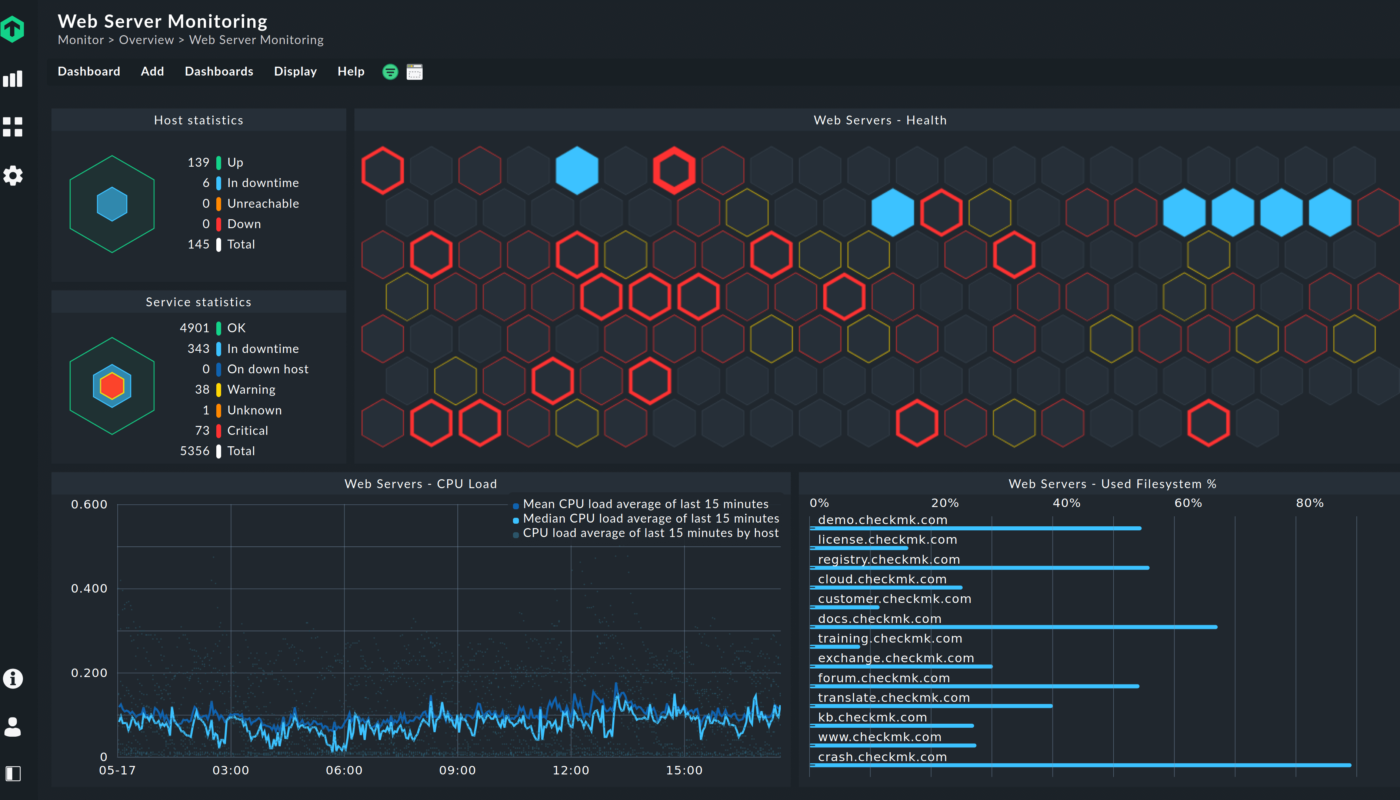
Task: Open the User profile icon in sidebar
Action: click(12, 727)
